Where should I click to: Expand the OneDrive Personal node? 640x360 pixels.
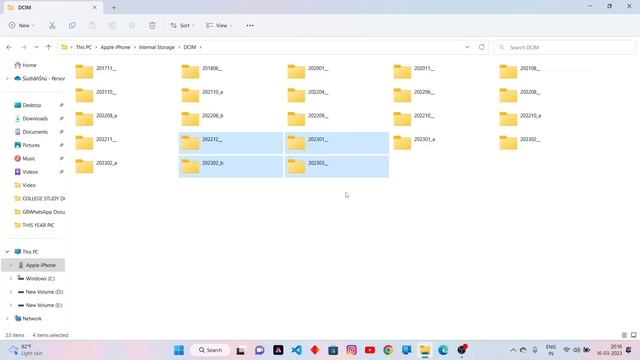click(7, 78)
